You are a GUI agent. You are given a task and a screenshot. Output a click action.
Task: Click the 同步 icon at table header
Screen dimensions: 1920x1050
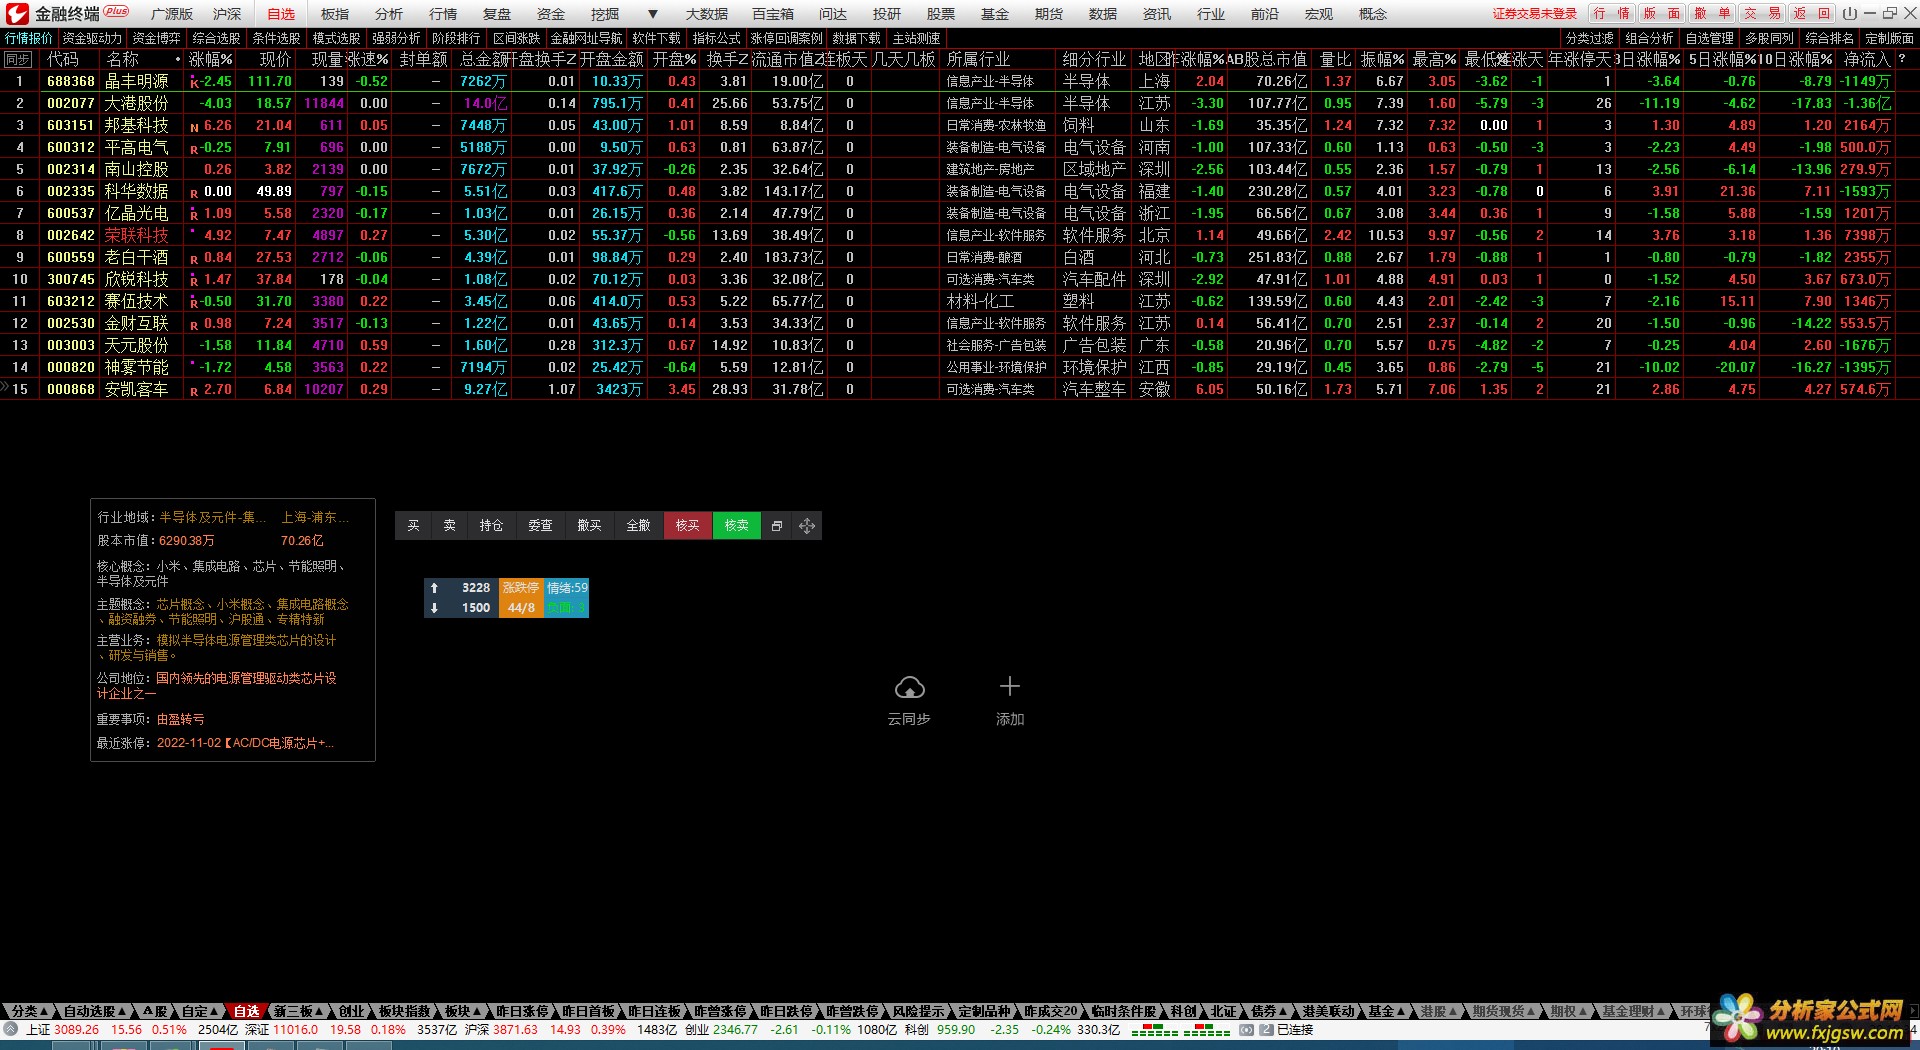point(19,59)
